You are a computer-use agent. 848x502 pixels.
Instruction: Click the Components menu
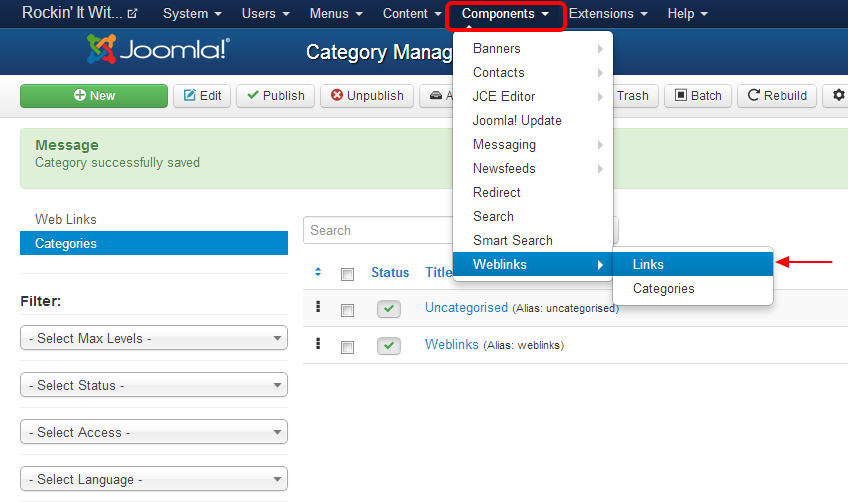pyautogui.click(x=505, y=14)
